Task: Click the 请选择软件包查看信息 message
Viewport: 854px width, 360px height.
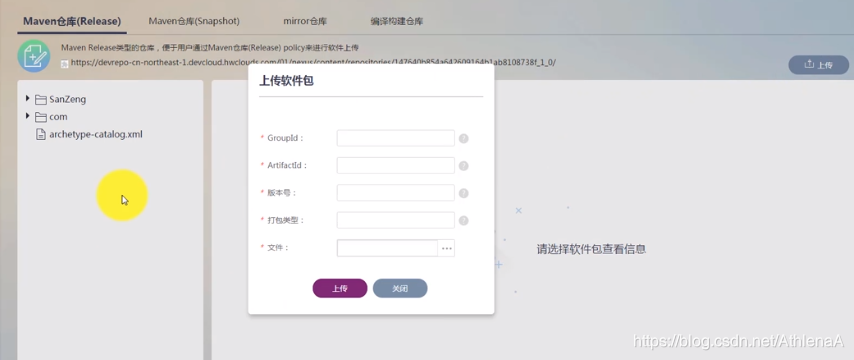Action: [591, 249]
